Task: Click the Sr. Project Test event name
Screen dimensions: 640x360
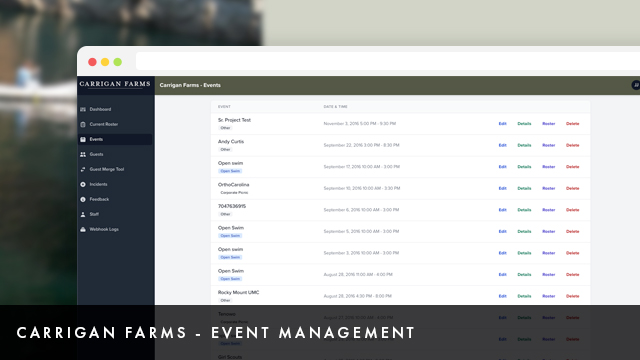Action: click(234, 120)
